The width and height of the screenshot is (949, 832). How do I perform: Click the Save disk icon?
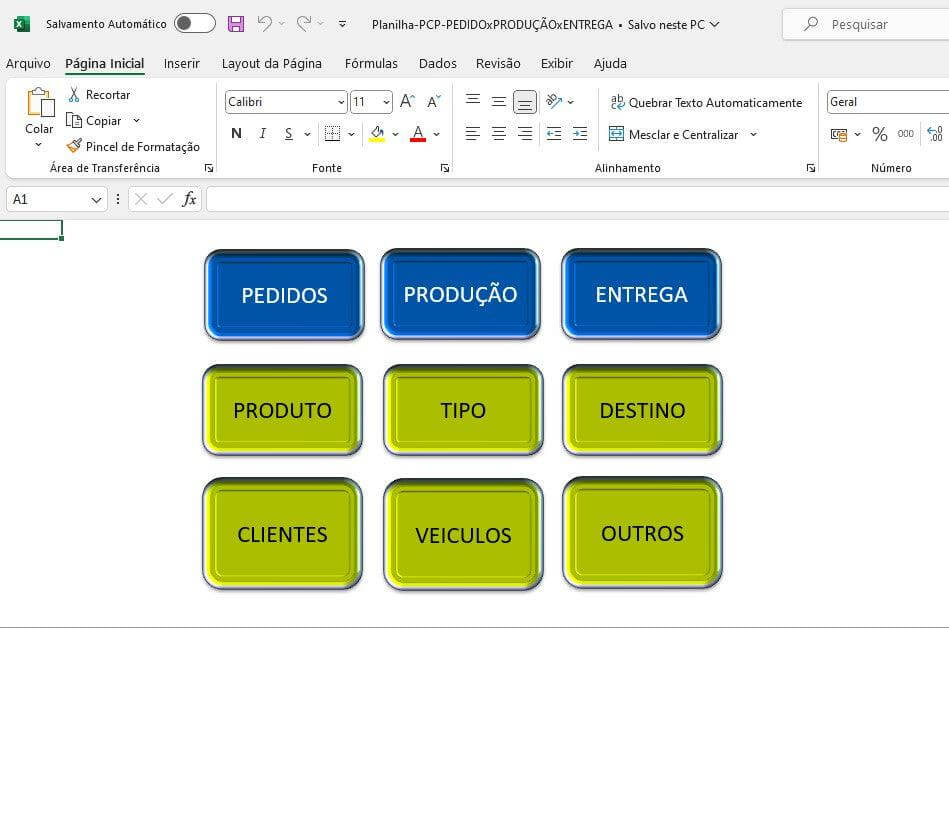236,24
